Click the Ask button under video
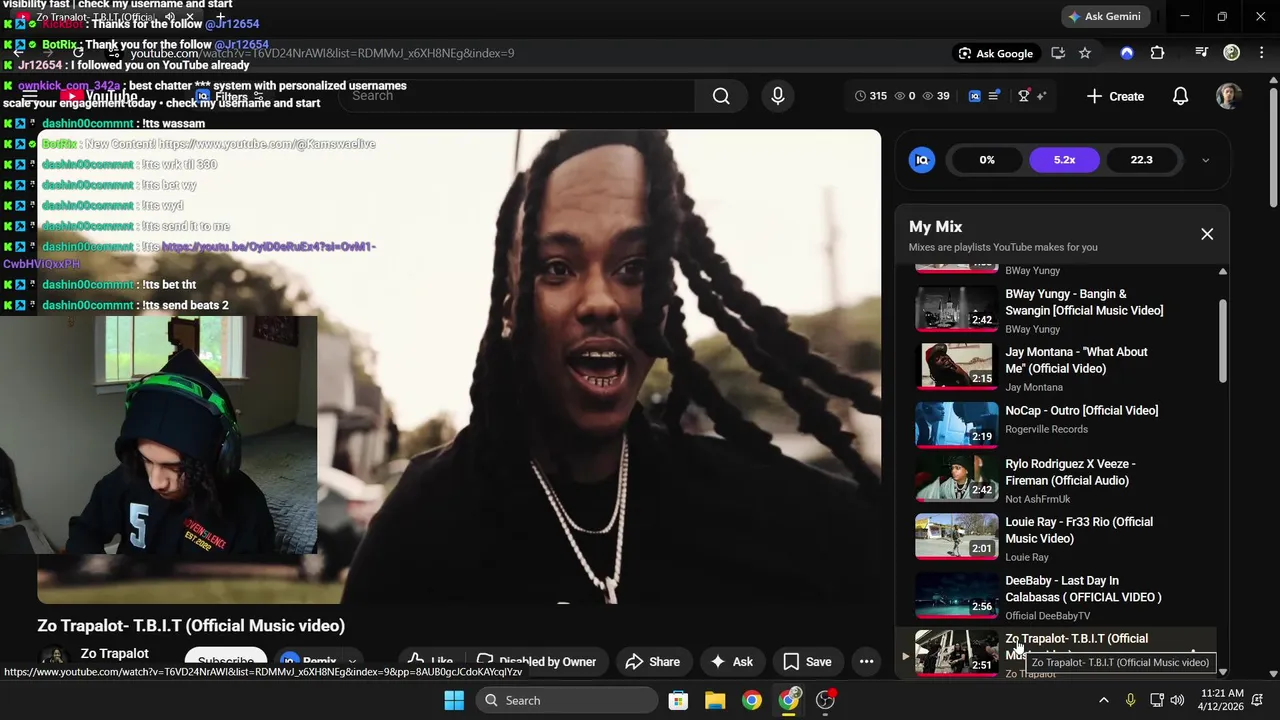The width and height of the screenshot is (1280, 720). 731,661
